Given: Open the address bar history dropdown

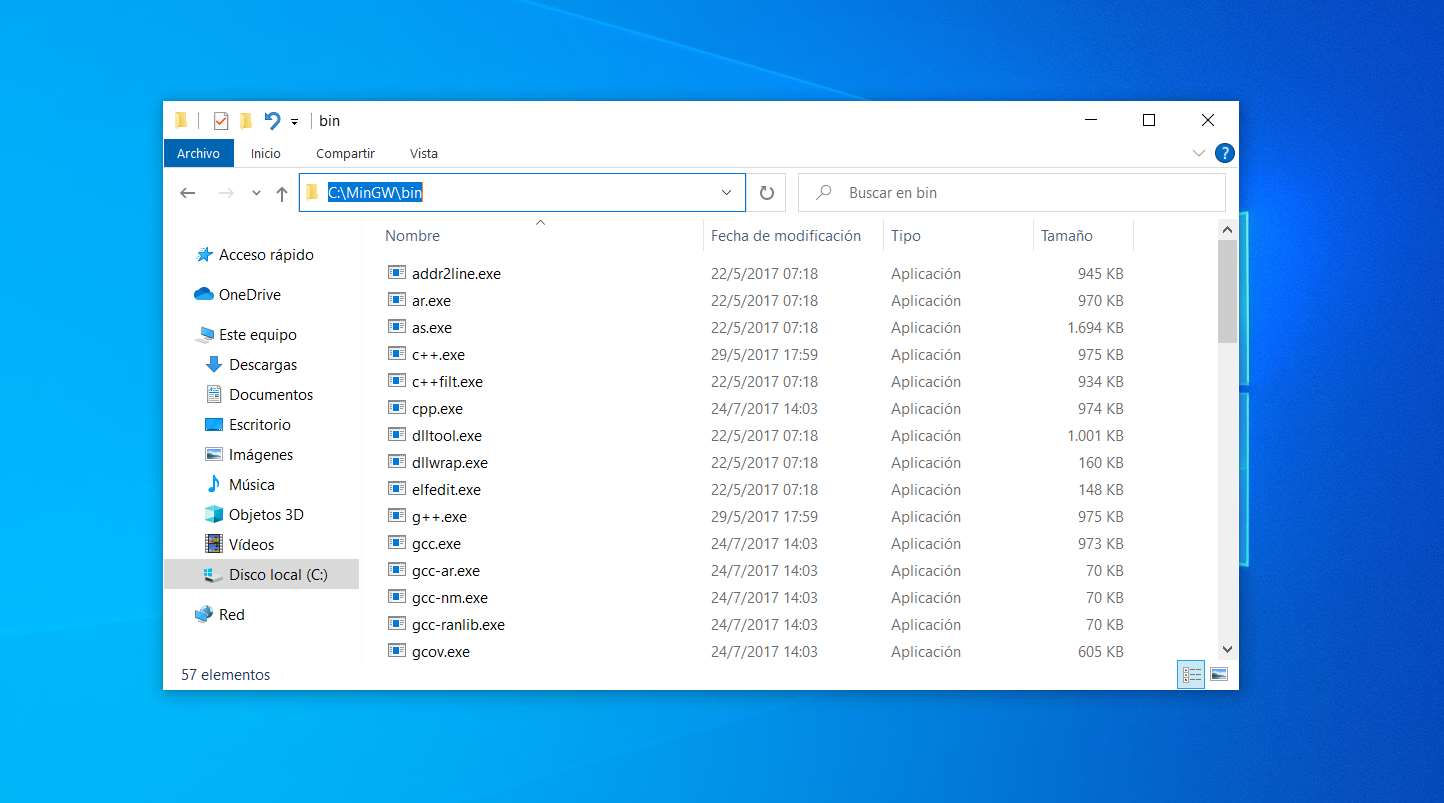Looking at the screenshot, I should pos(727,193).
